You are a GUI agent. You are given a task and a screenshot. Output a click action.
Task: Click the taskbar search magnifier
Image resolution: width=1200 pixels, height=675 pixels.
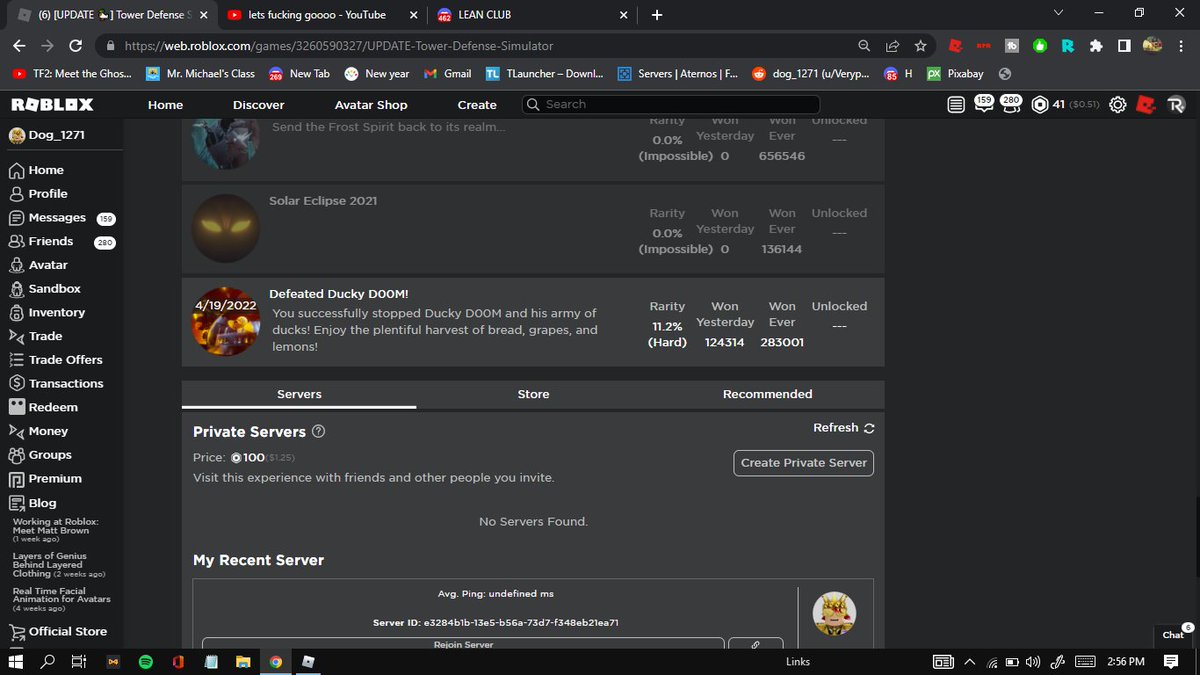[47, 662]
